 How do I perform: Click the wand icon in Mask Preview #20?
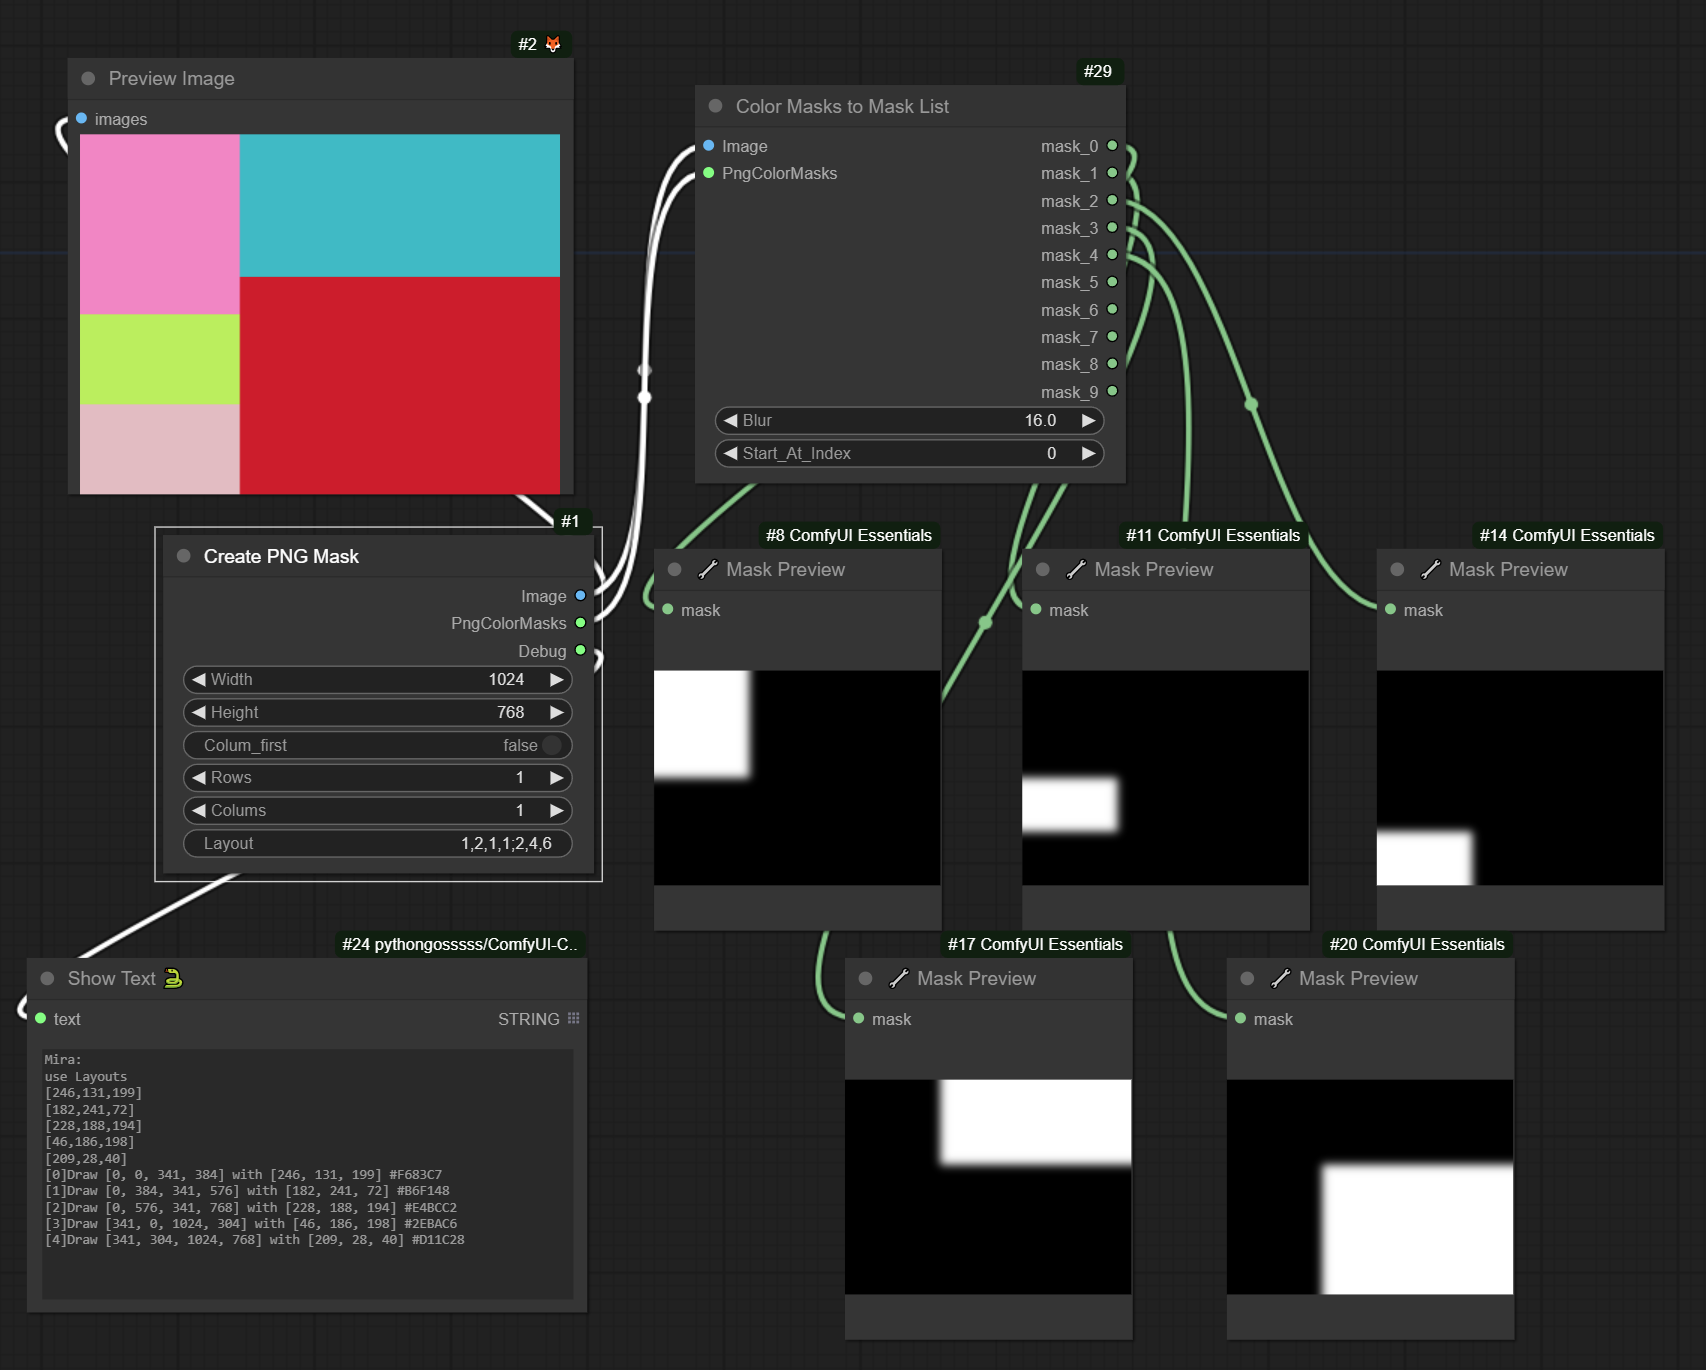click(1280, 978)
